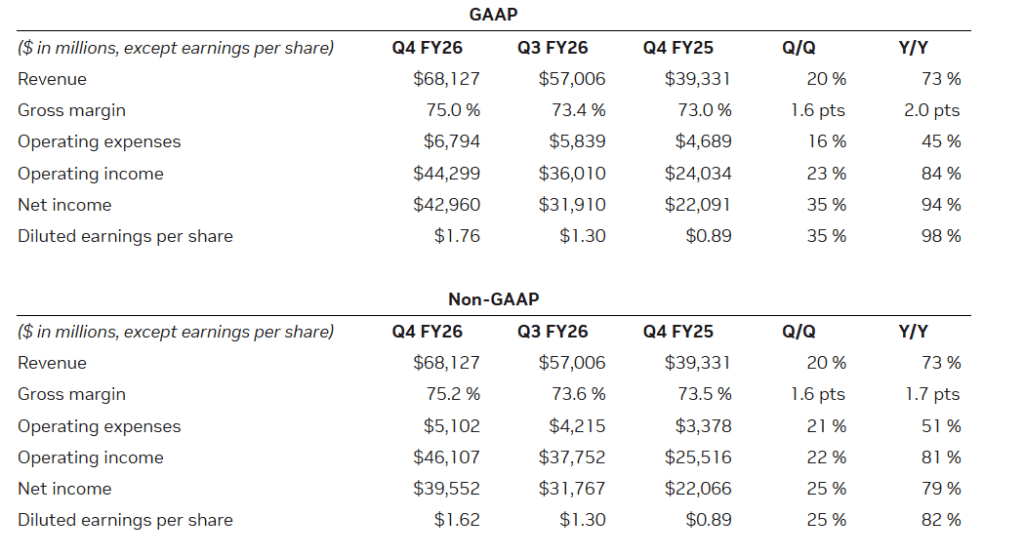The width and height of the screenshot is (1024, 556).
Task: Select the 2.0 pts Y/Y gross margin cell
Action: coord(932,110)
